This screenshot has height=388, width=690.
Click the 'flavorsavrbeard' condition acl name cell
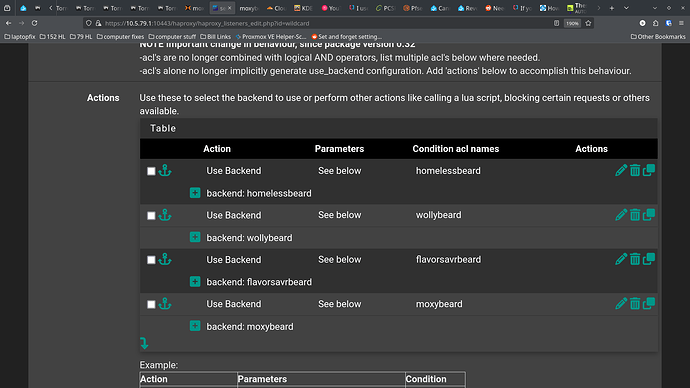448,260
